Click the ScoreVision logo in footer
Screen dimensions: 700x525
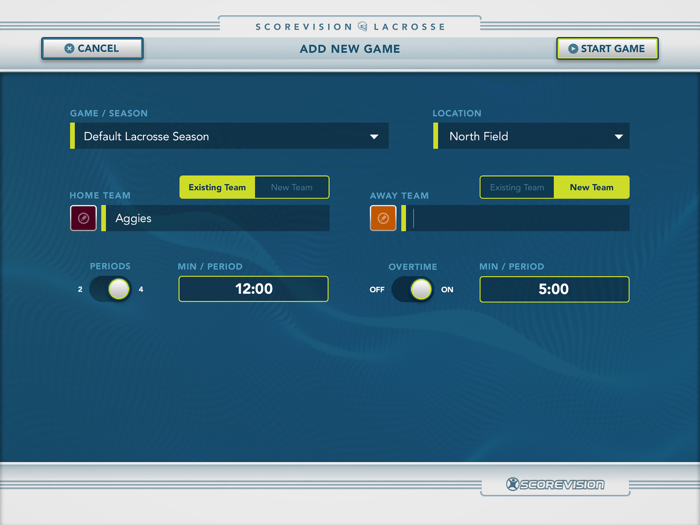click(x=555, y=484)
